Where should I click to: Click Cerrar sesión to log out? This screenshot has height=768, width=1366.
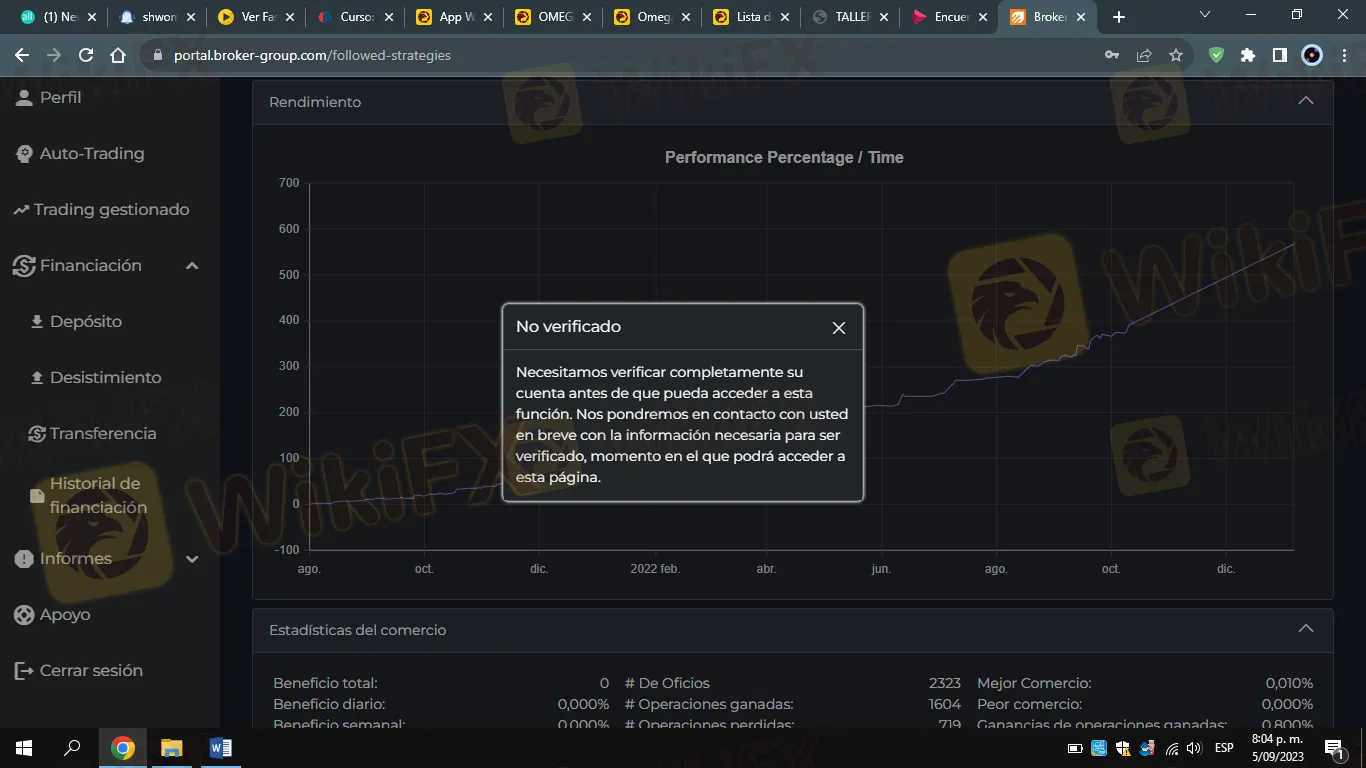90,671
